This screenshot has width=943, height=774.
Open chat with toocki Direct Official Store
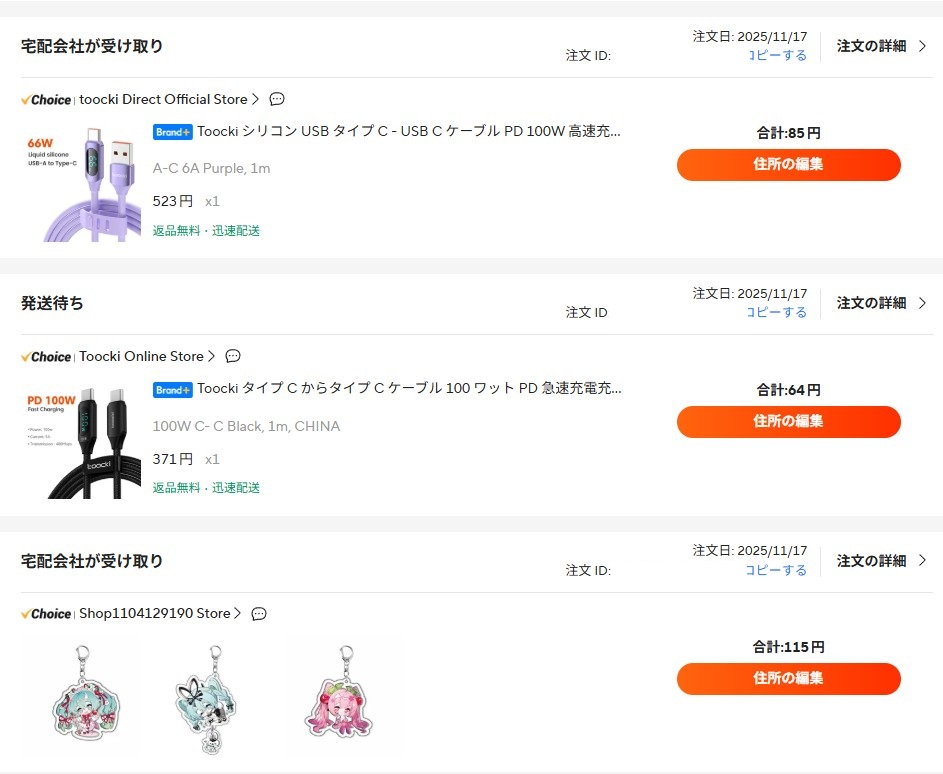(x=277, y=99)
